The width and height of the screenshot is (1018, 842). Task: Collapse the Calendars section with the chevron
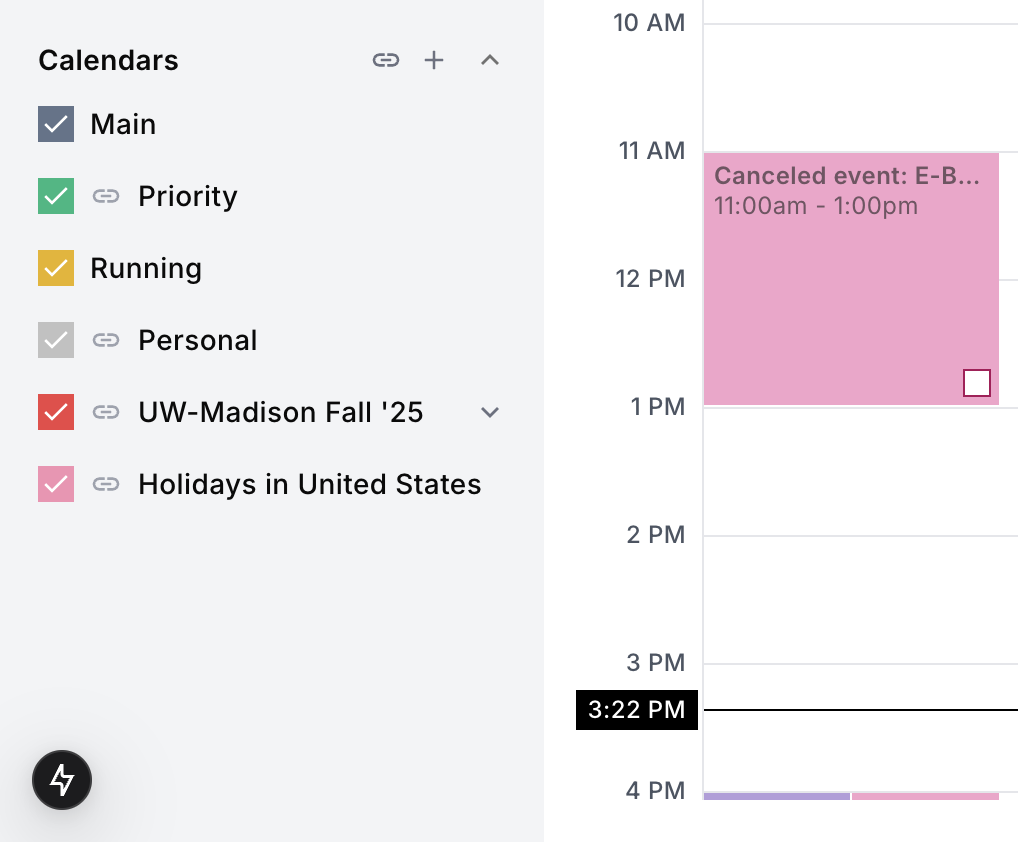click(x=489, y=60)
